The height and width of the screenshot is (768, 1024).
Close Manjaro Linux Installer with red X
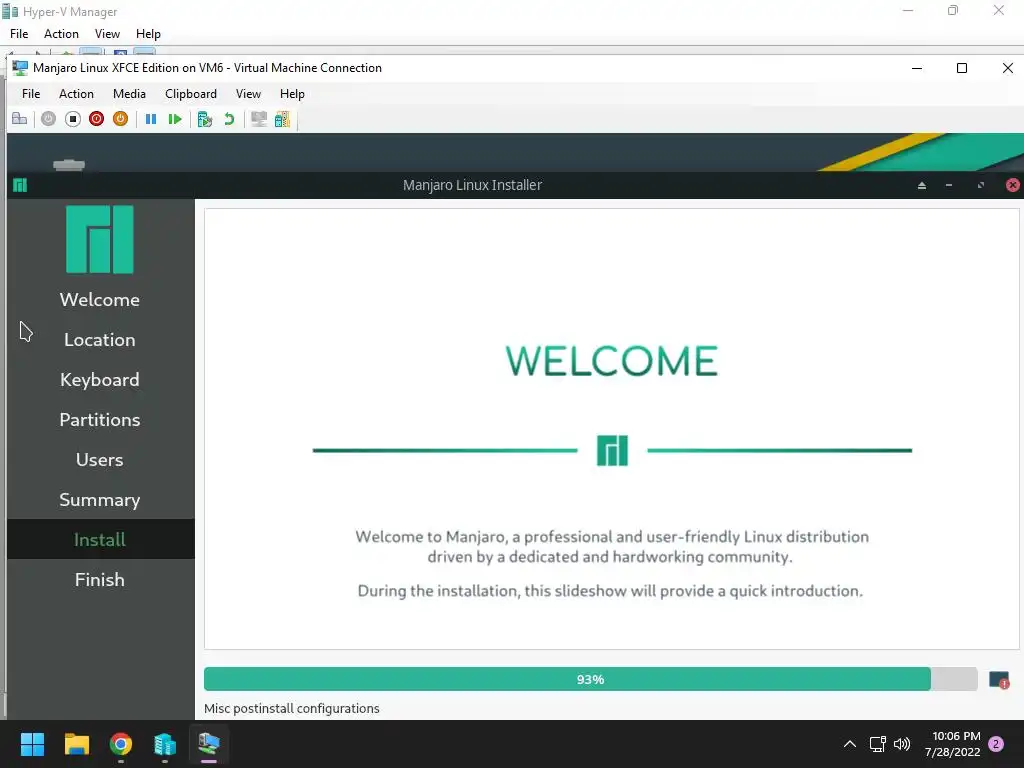tap(1013, 185)
